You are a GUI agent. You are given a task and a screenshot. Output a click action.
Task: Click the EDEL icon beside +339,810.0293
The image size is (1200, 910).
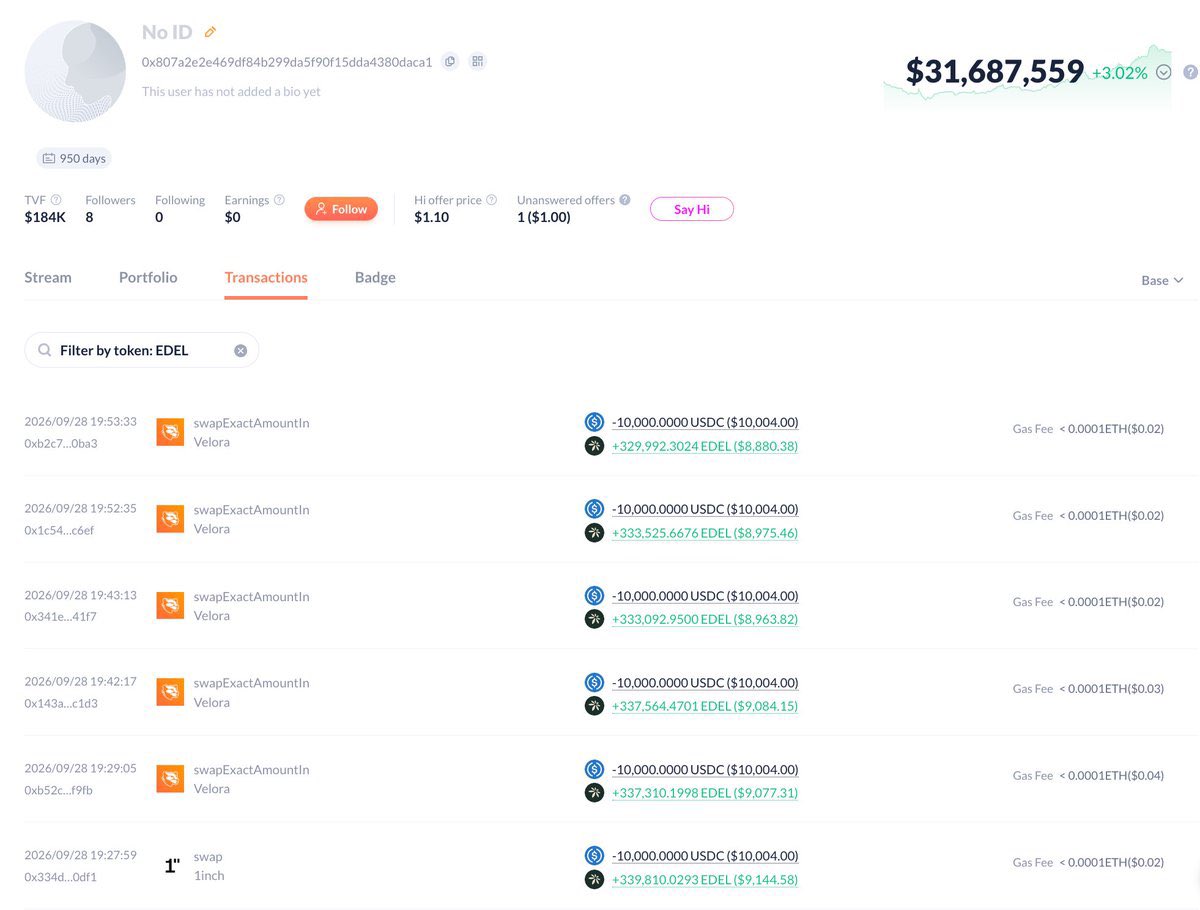(x=594, y=880)
